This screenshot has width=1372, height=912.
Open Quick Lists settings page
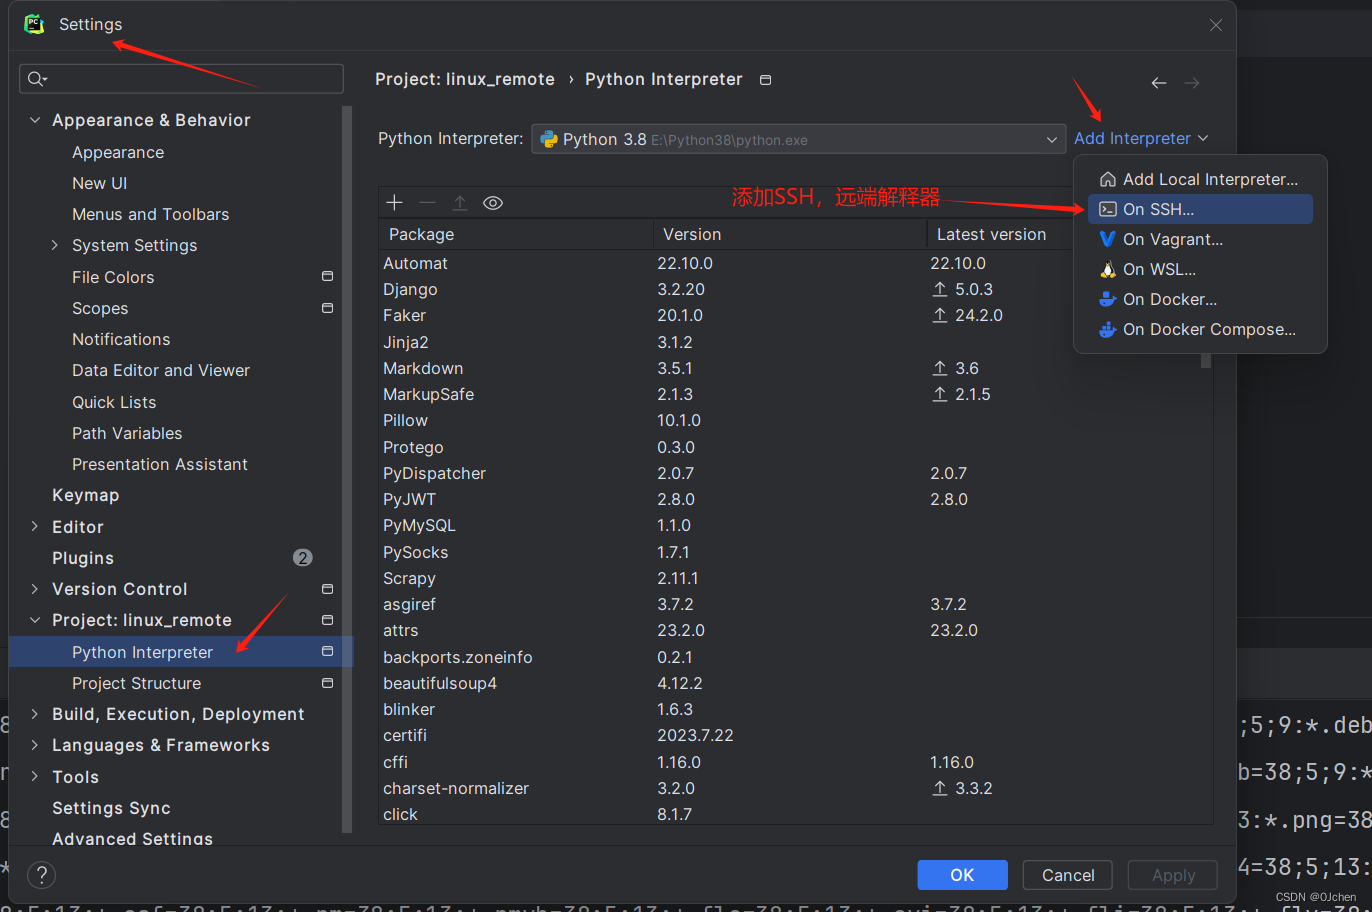point(114,402)
